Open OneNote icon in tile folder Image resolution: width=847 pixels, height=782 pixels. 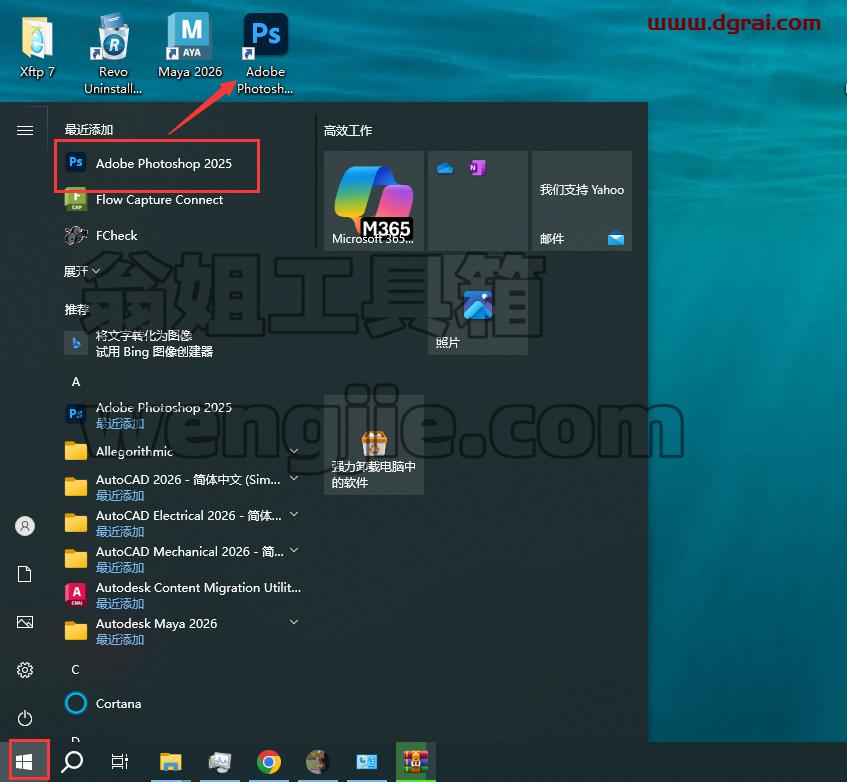477,168
